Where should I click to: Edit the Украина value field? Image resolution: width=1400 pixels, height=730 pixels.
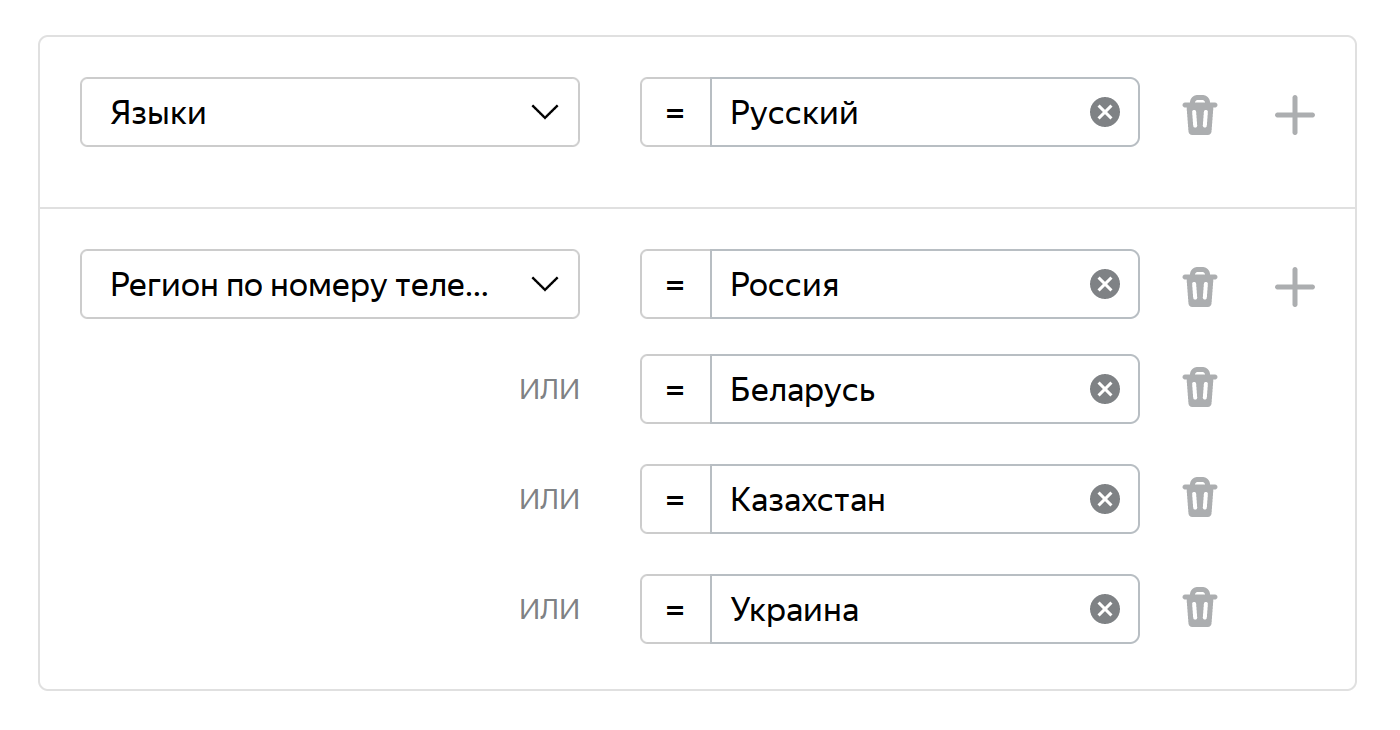pos(900,609)
